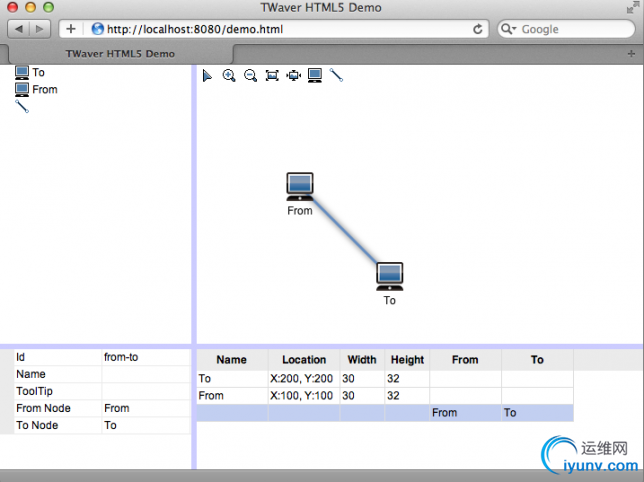Sort table by Location column header
This screenshot has height=482, width=644.
click(304, 360)
